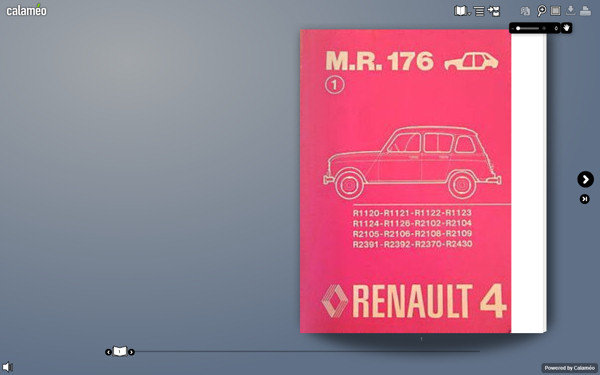
Task: Click the print publication icon
Action: (x=585, y=11)
